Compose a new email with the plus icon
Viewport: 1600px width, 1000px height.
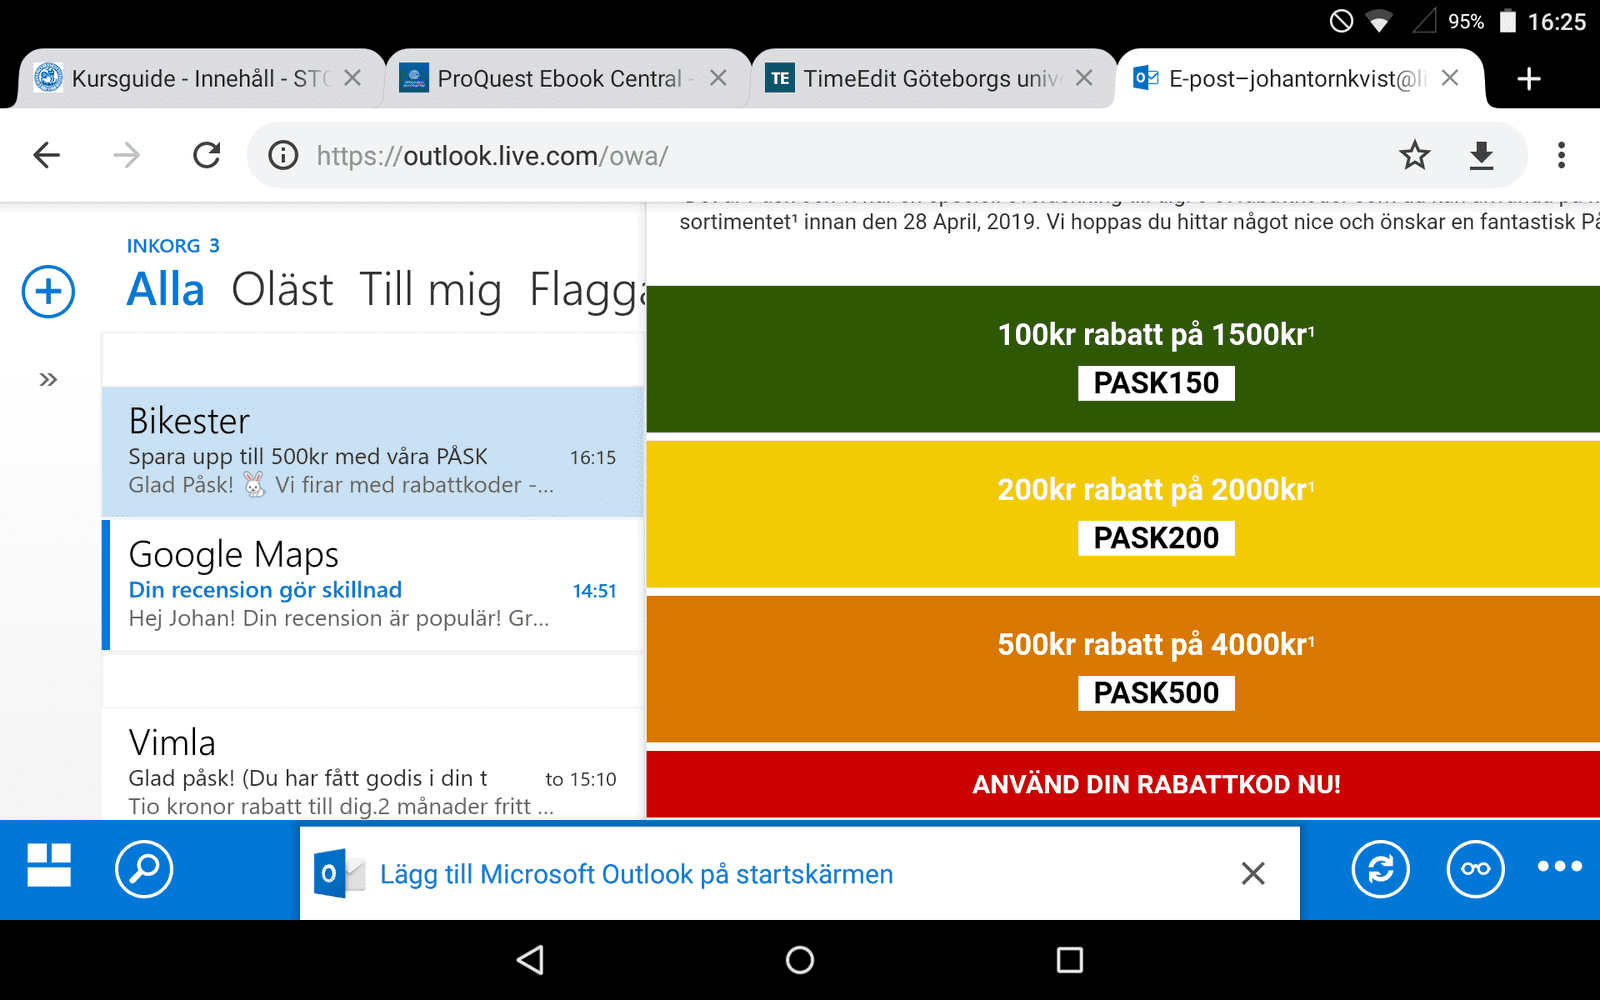click(48, 292)
